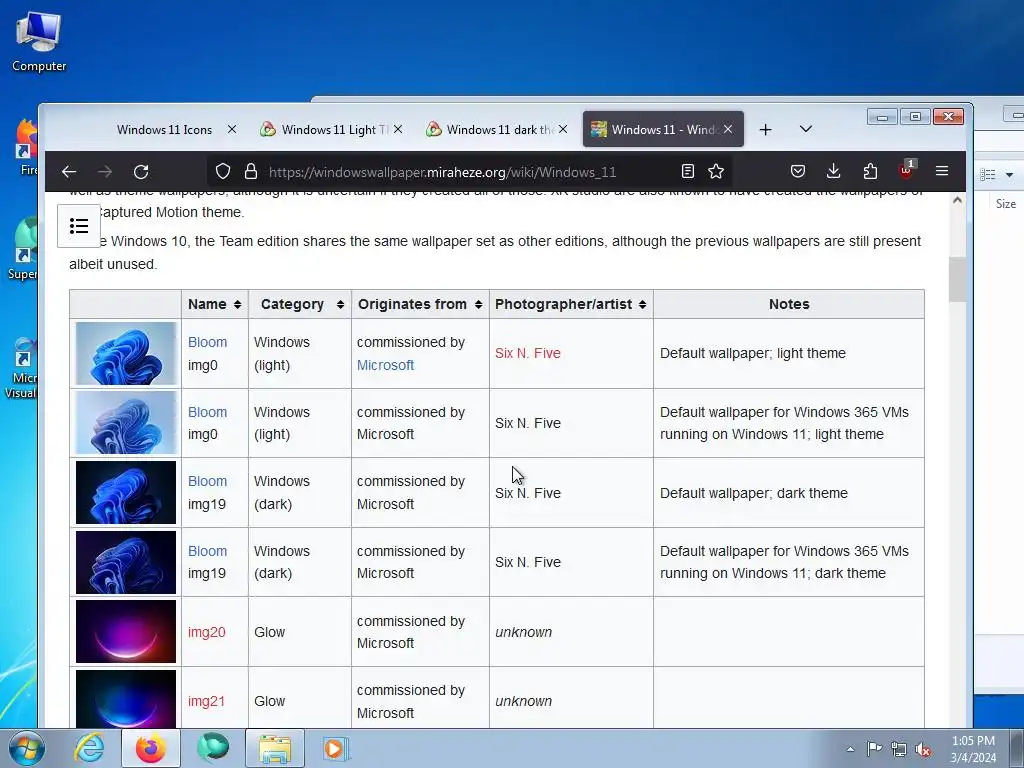
Task: Follow the blue Microsoft link
Action: click(x=385, y=365)
